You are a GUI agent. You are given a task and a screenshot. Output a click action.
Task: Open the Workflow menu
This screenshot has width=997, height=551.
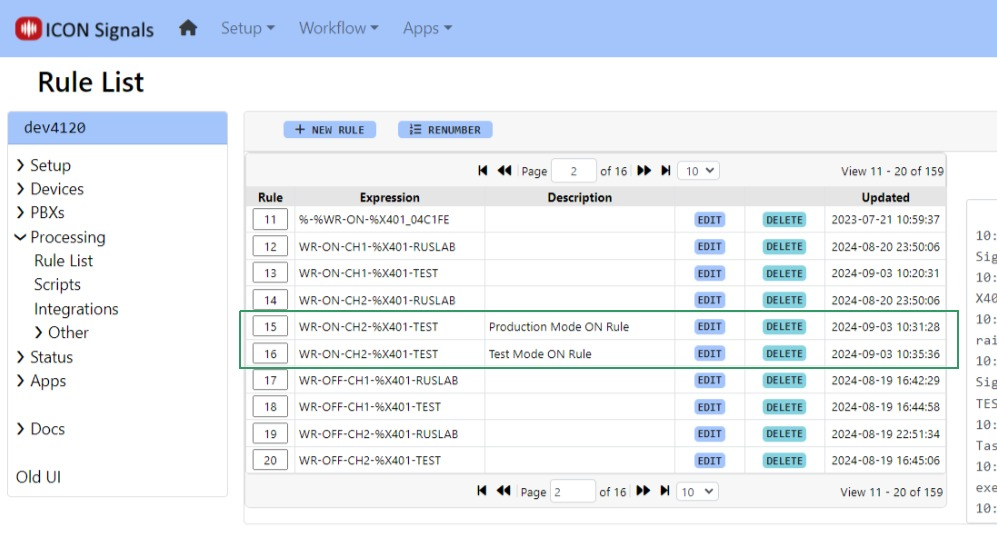click(x=338, y=28)
